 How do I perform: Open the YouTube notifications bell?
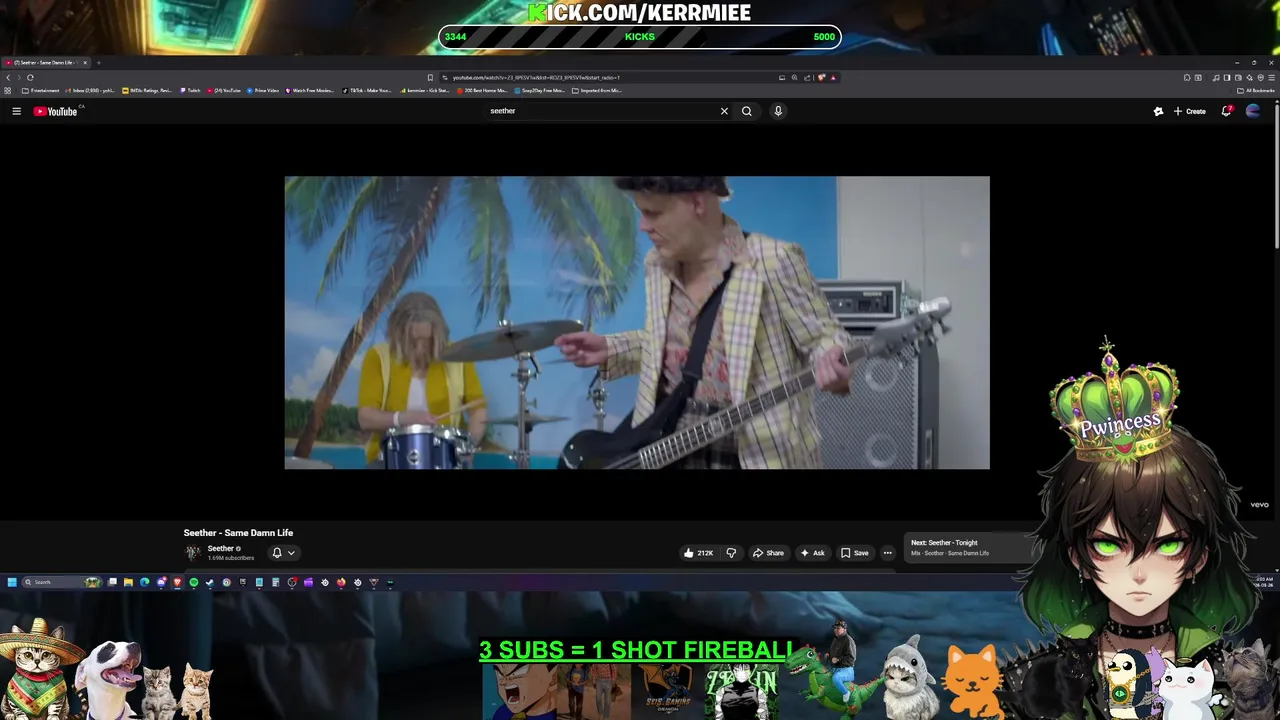[x=1226, y=111]
